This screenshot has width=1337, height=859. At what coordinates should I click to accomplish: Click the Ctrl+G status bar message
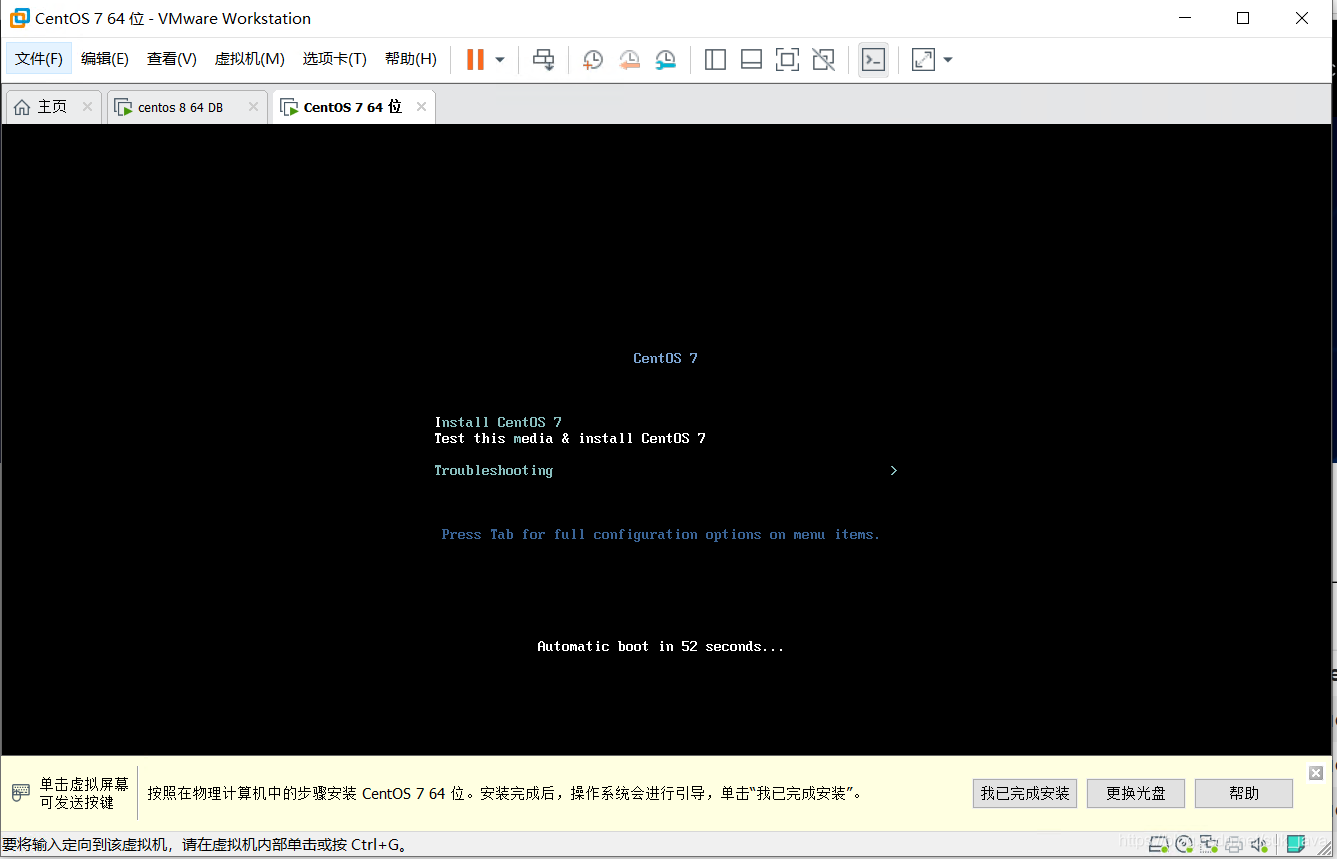[205, 845]
